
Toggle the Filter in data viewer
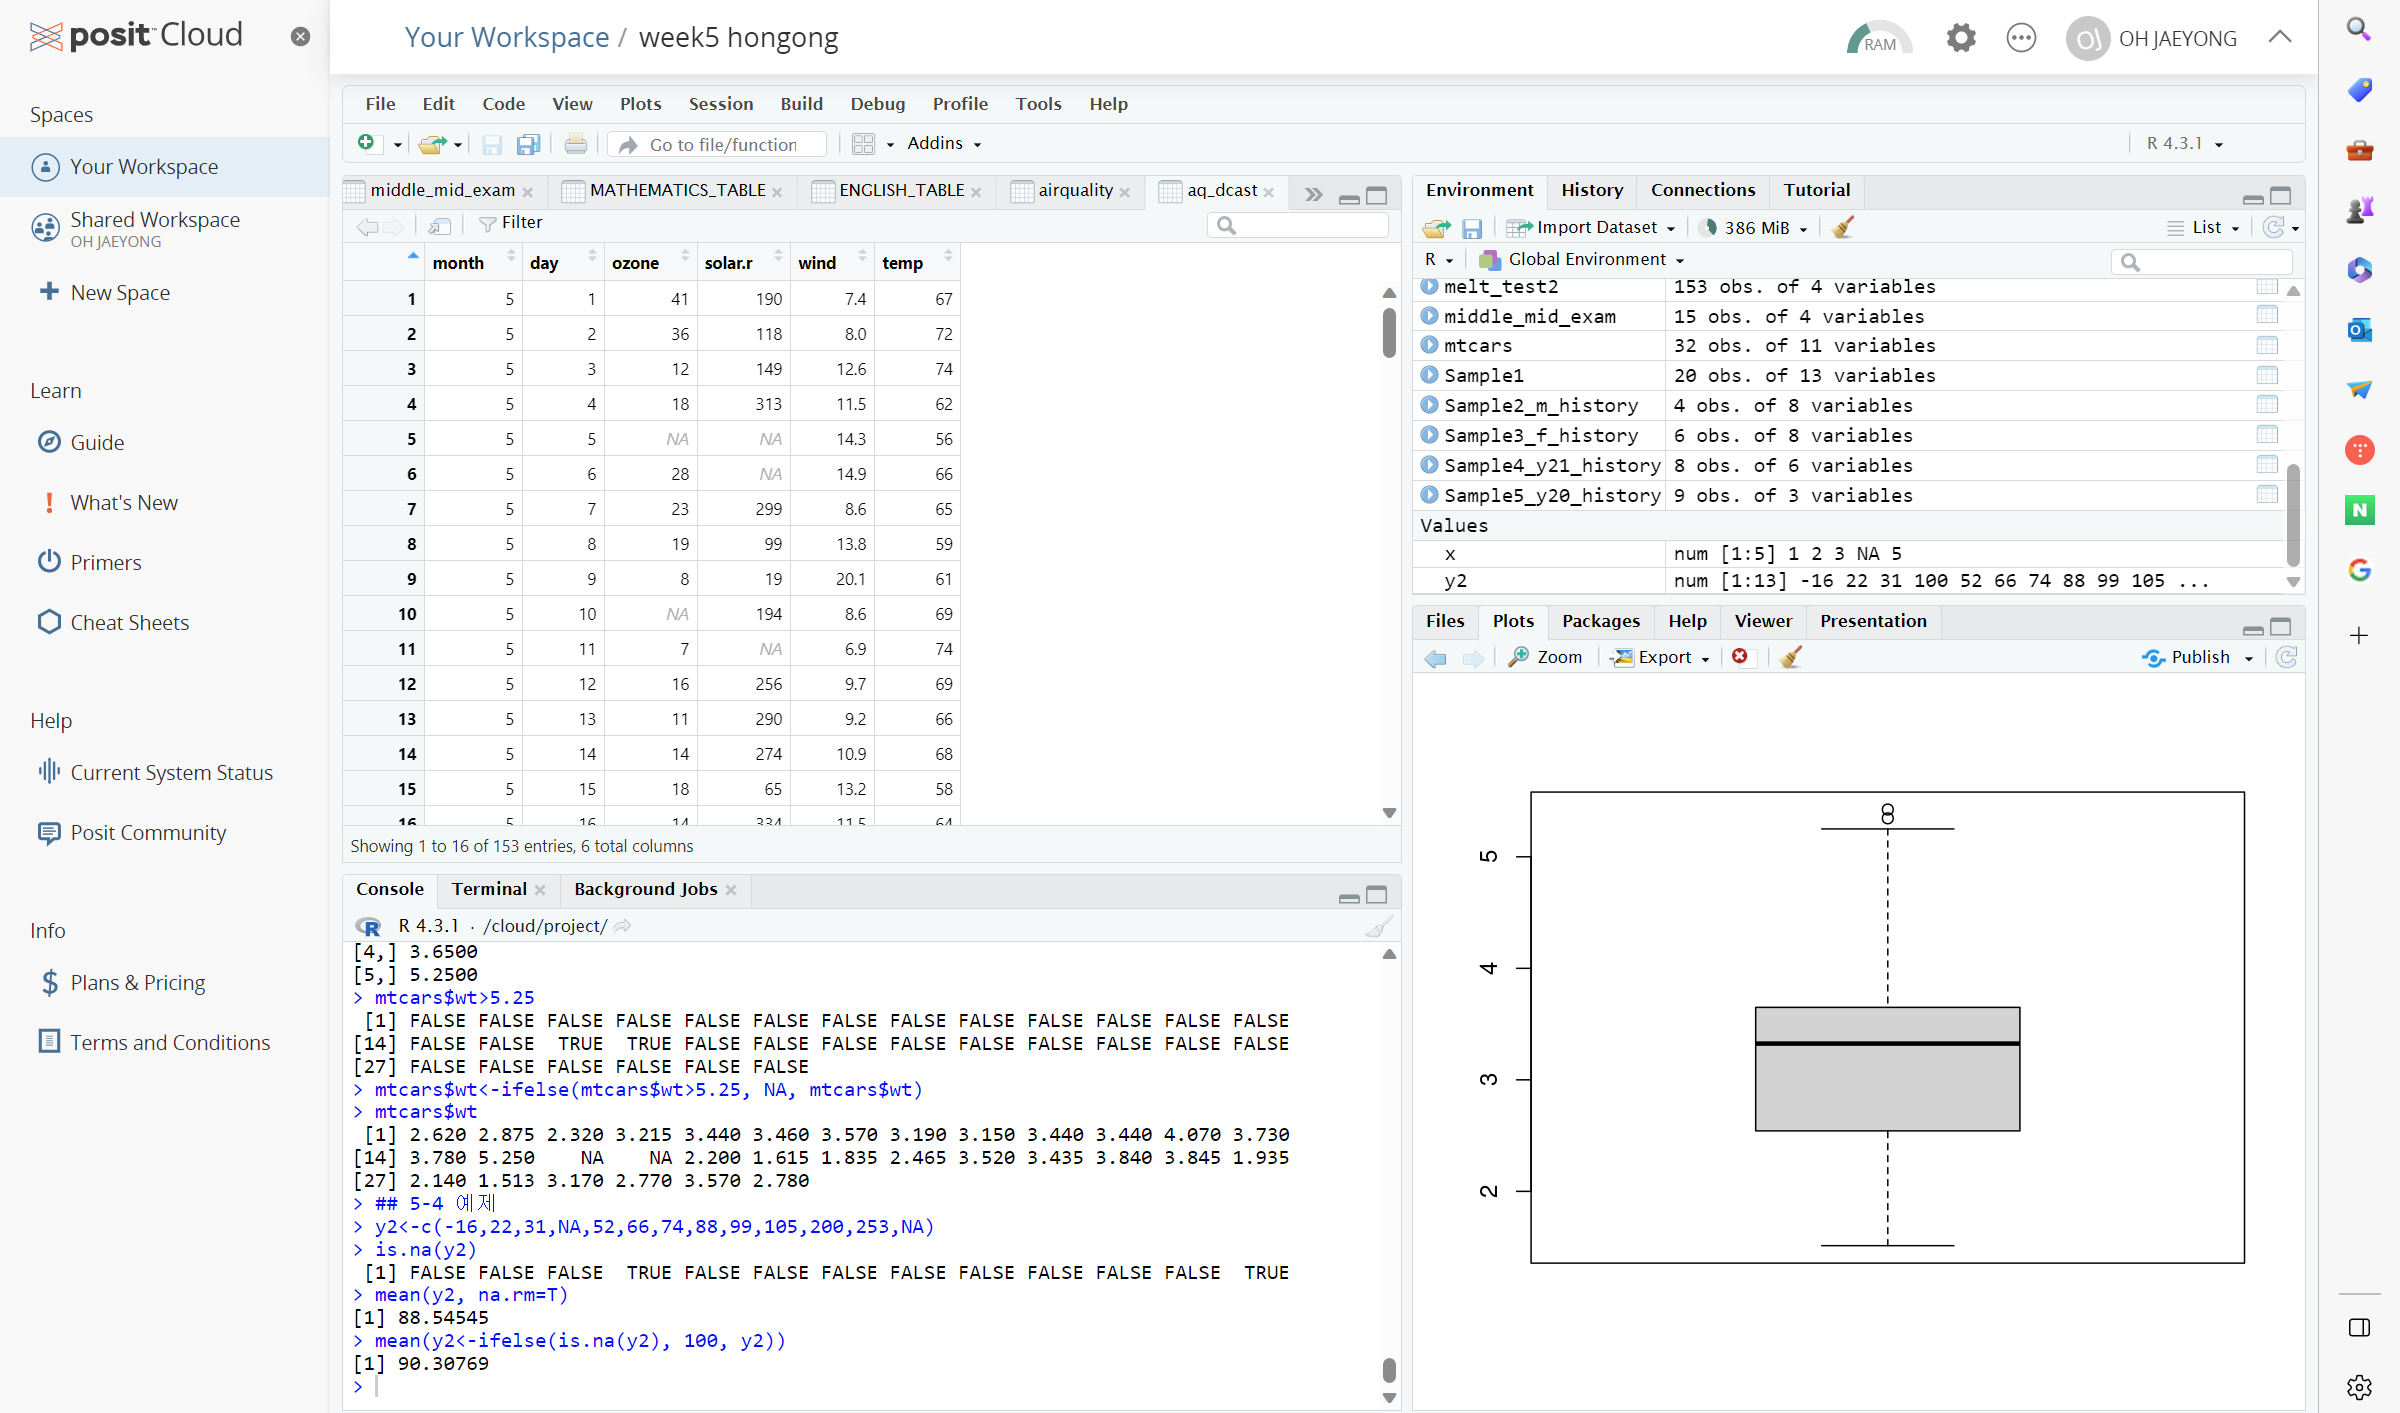coord(511,223)
